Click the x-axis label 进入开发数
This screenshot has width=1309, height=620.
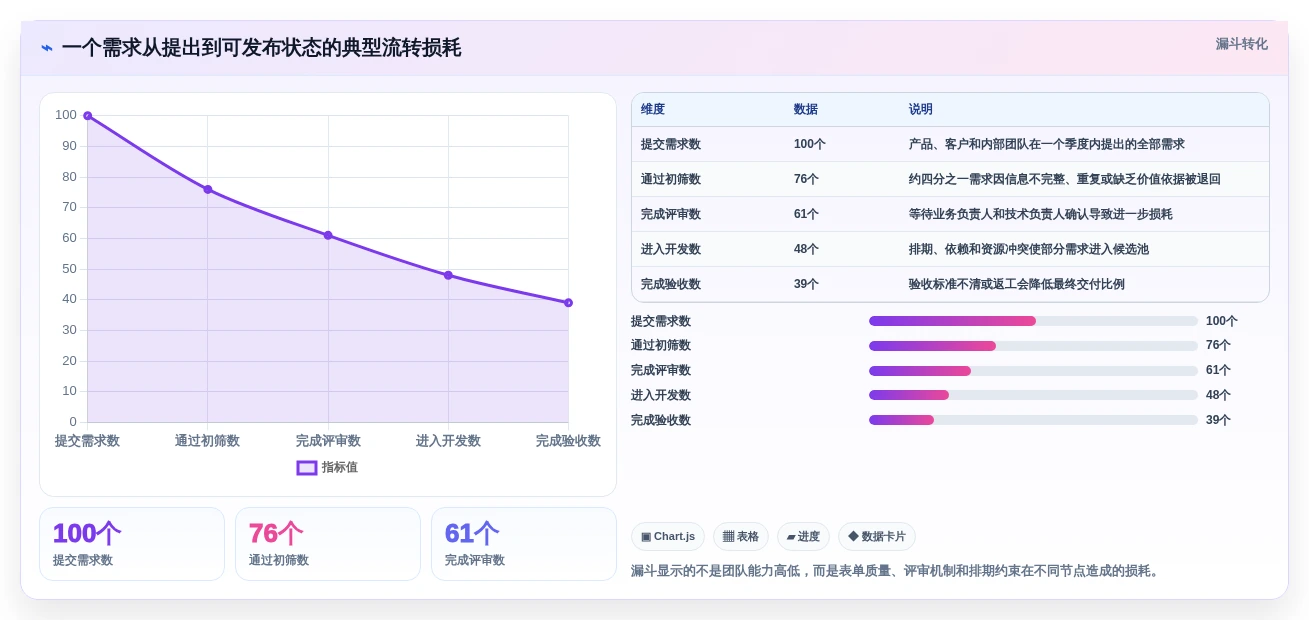coord(448,441)
